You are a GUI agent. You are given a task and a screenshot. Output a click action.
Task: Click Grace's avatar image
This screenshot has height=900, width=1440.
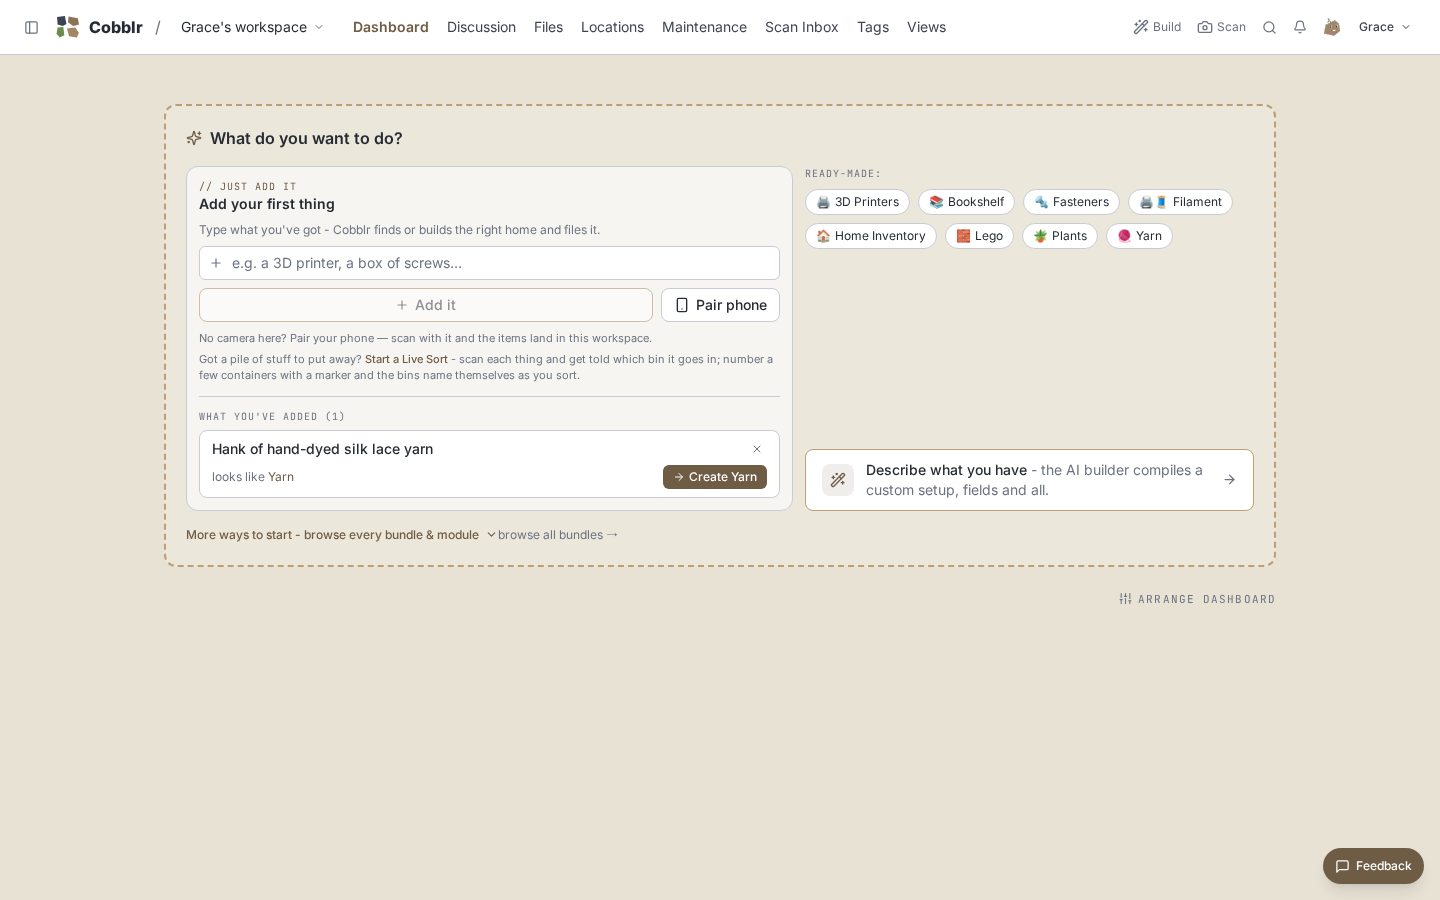(x=1332, y=27)
